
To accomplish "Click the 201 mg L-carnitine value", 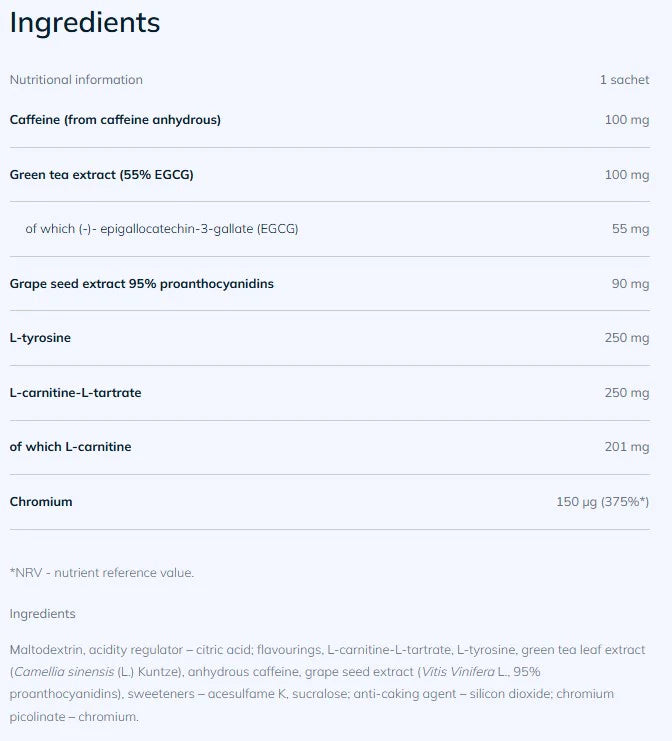I will 626,447.
